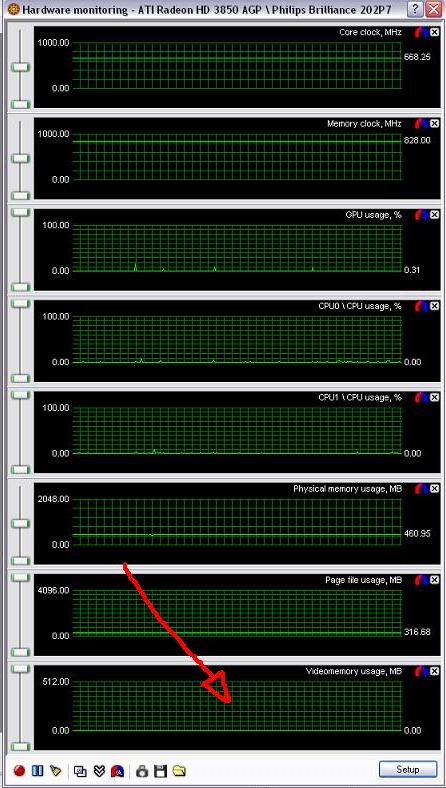Click the upper slider handle beside Core clock graph

point(21,67)
